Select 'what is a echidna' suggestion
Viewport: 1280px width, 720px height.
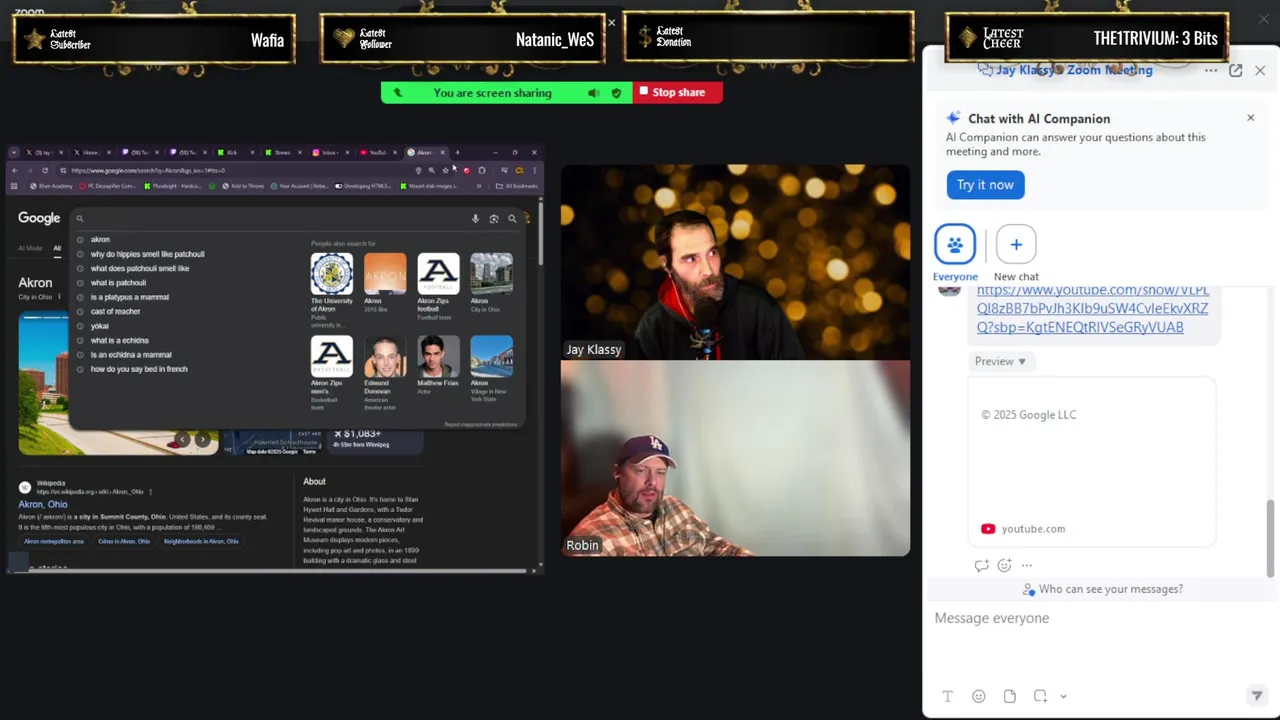pyautogui.click(x=119, y=340)
